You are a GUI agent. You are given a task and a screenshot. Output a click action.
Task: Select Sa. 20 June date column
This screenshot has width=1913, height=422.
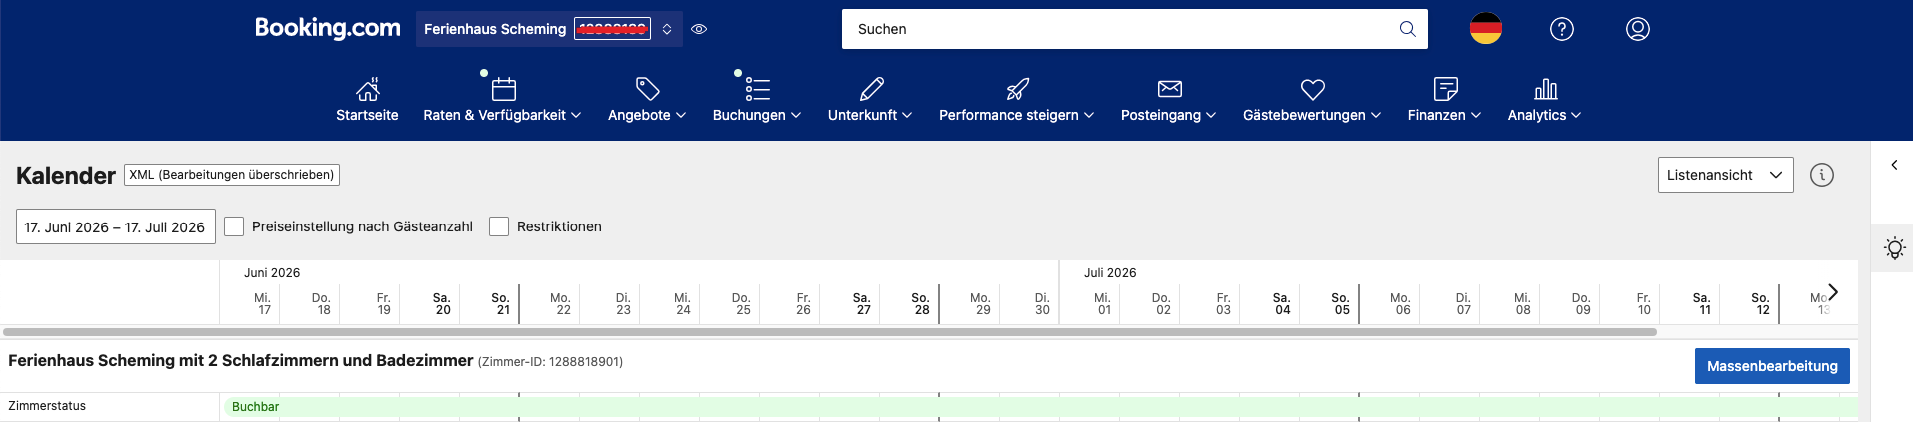point(441,303)
